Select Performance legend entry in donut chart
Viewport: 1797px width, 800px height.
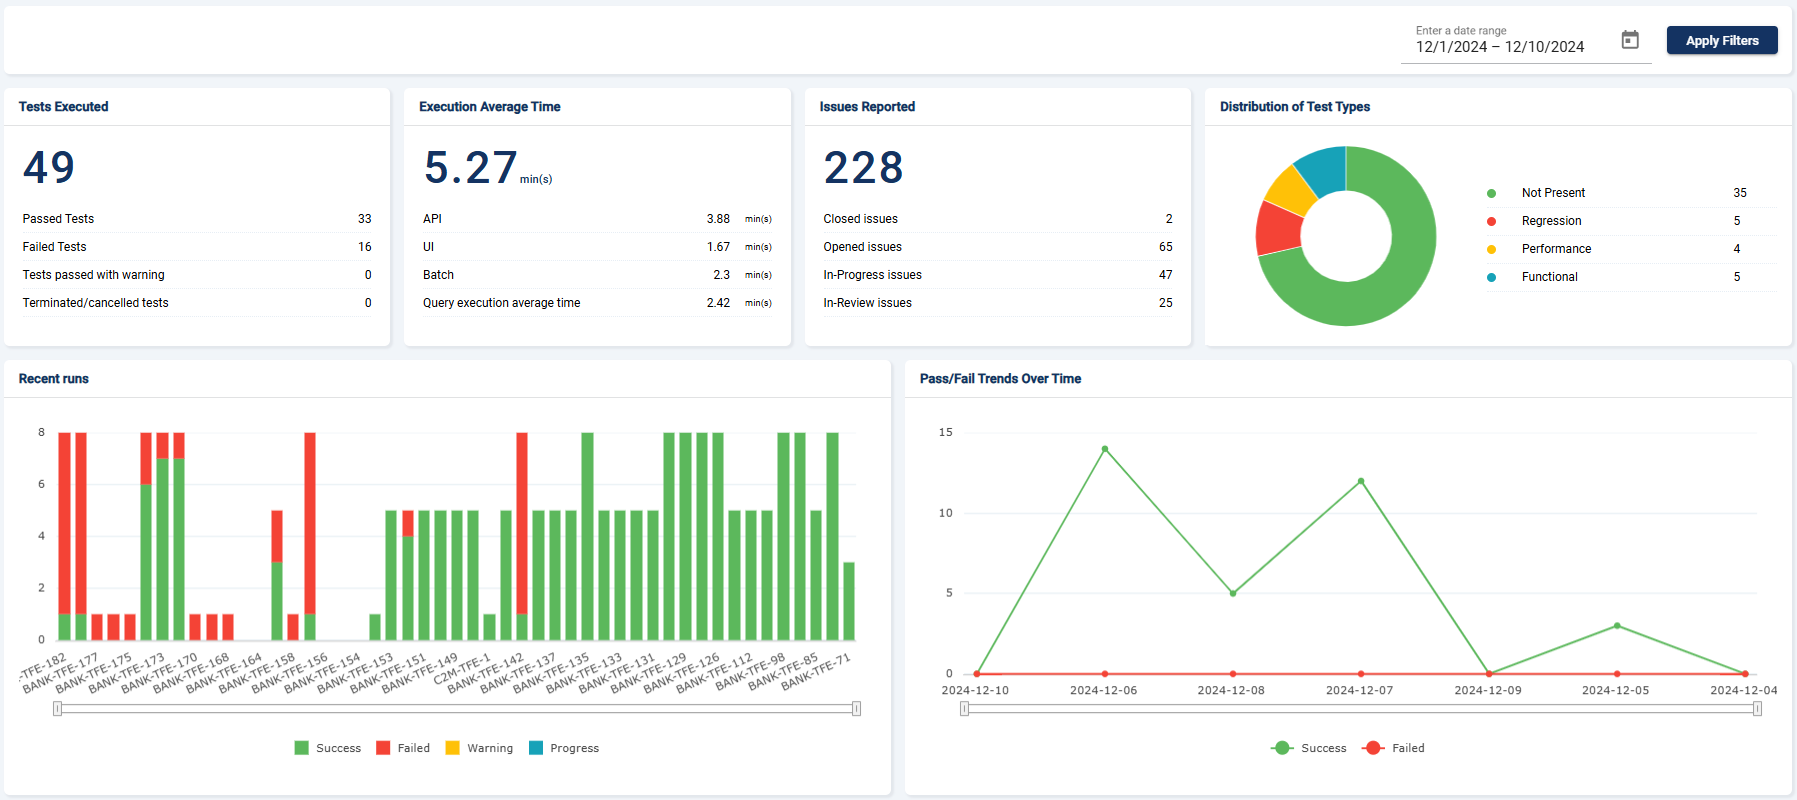coord(1556,249)
